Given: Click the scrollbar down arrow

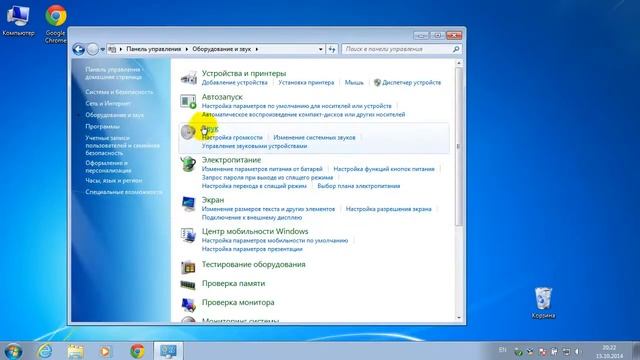Looking at the screenshot, I should coord(459,318).
